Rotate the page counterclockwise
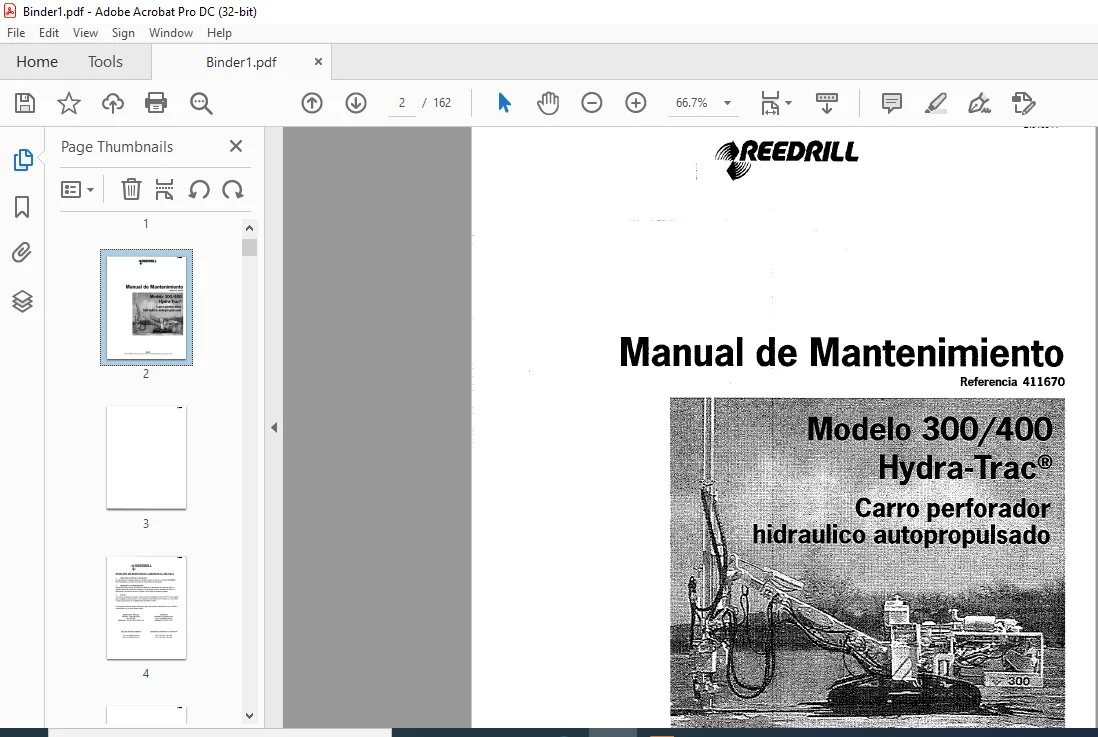This screenshot has height=737, width=1098. tap(199, 189)
